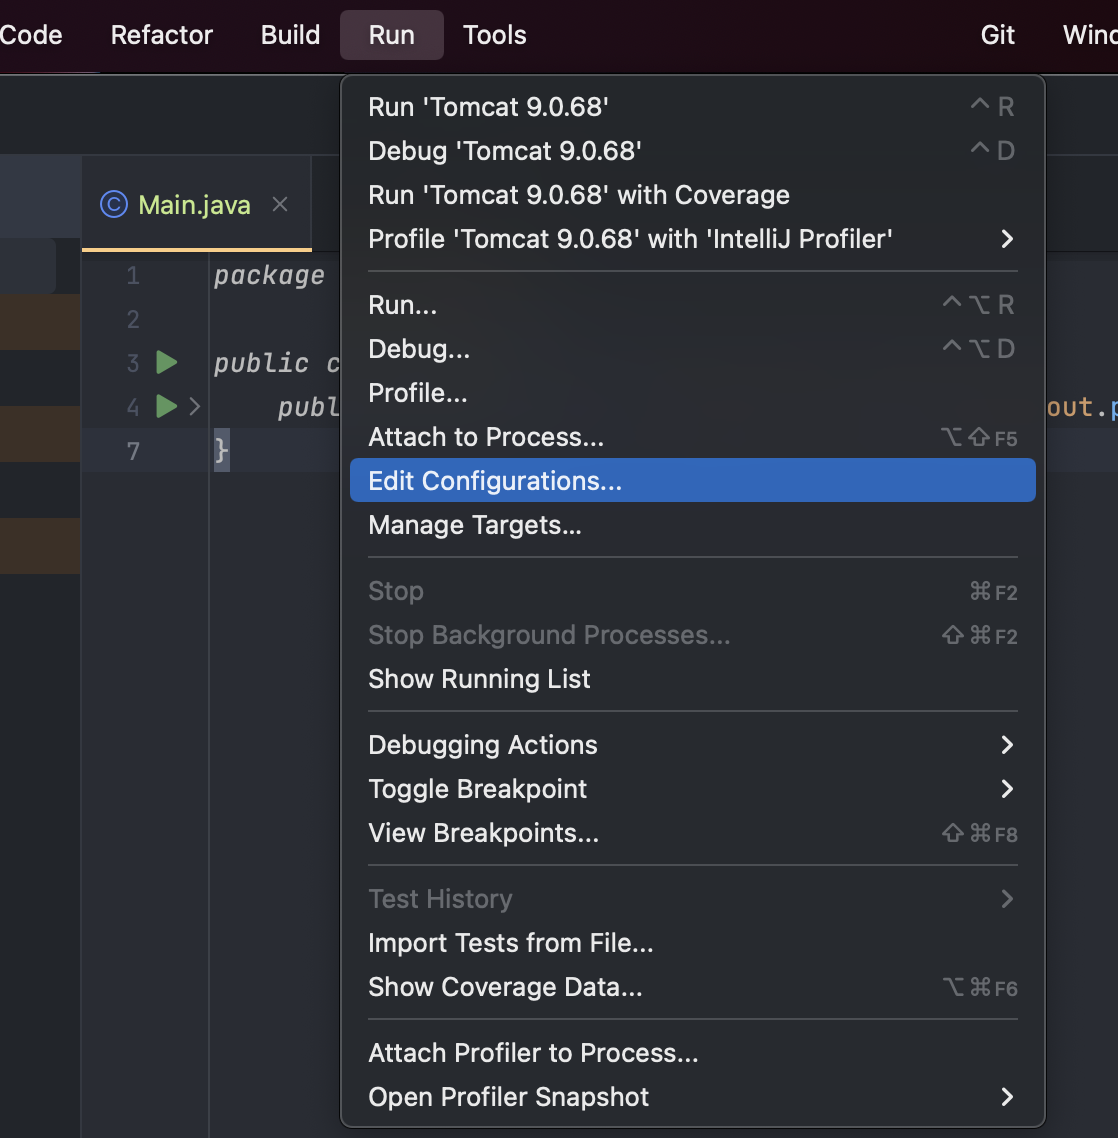Choose the Run... menu entry
Viewport: 1118px width, 1138px height.
click(693, 305)
